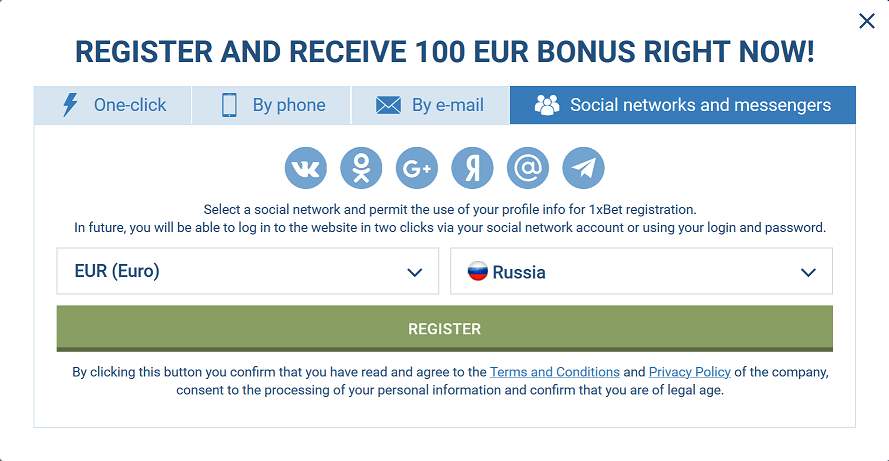Viewport: 889px width, 461px height.
Task: Open the Privacy Policy link
Action: pos(689,372)
